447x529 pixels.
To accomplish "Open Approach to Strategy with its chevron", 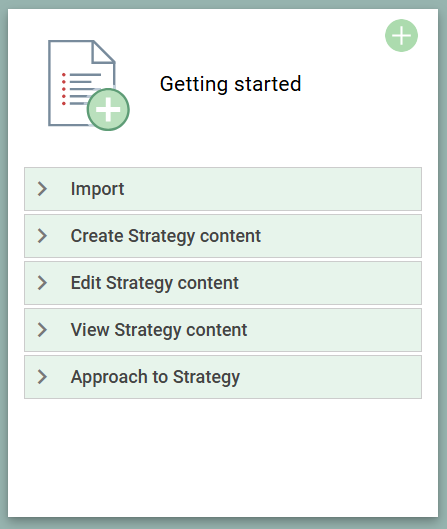I will 42,377.
